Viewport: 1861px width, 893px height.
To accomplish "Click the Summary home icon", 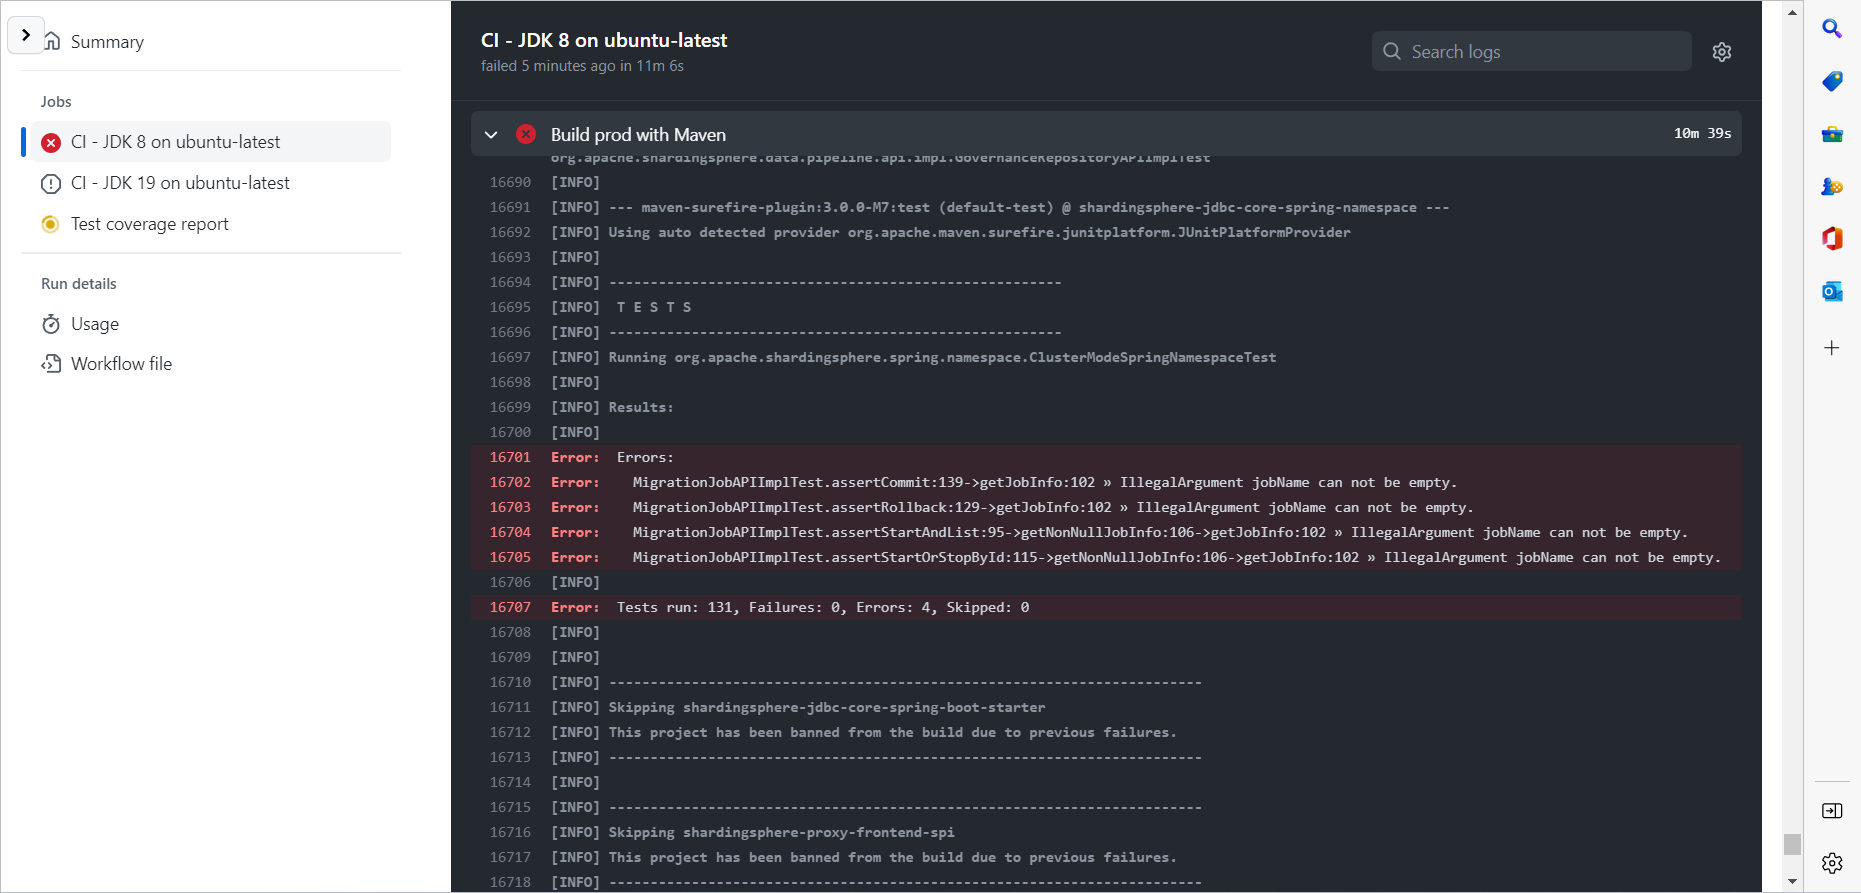I will pos(52,41).
